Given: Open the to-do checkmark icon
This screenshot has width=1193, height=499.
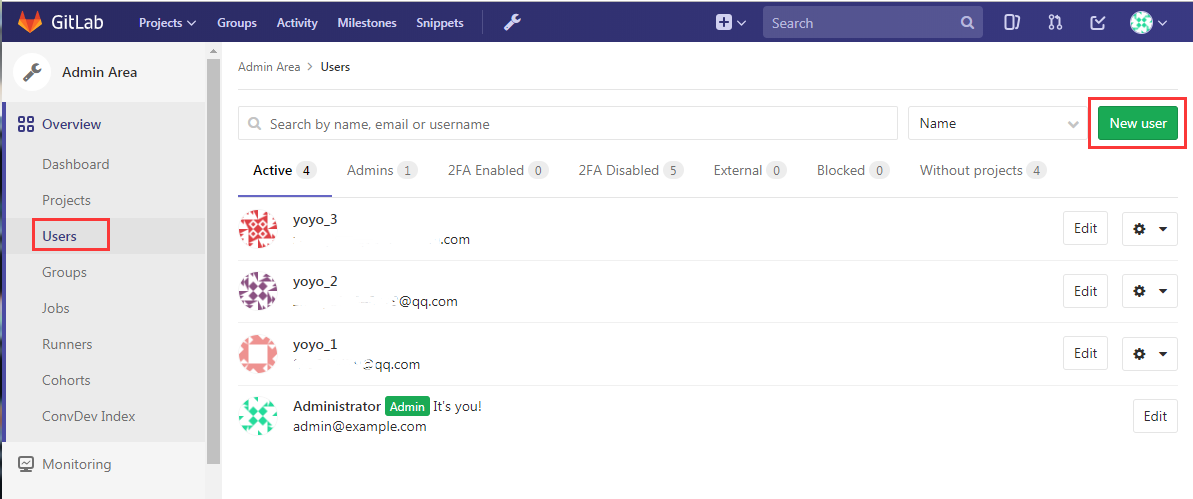Looking at the screenshot, I should tap(1097, 22).
